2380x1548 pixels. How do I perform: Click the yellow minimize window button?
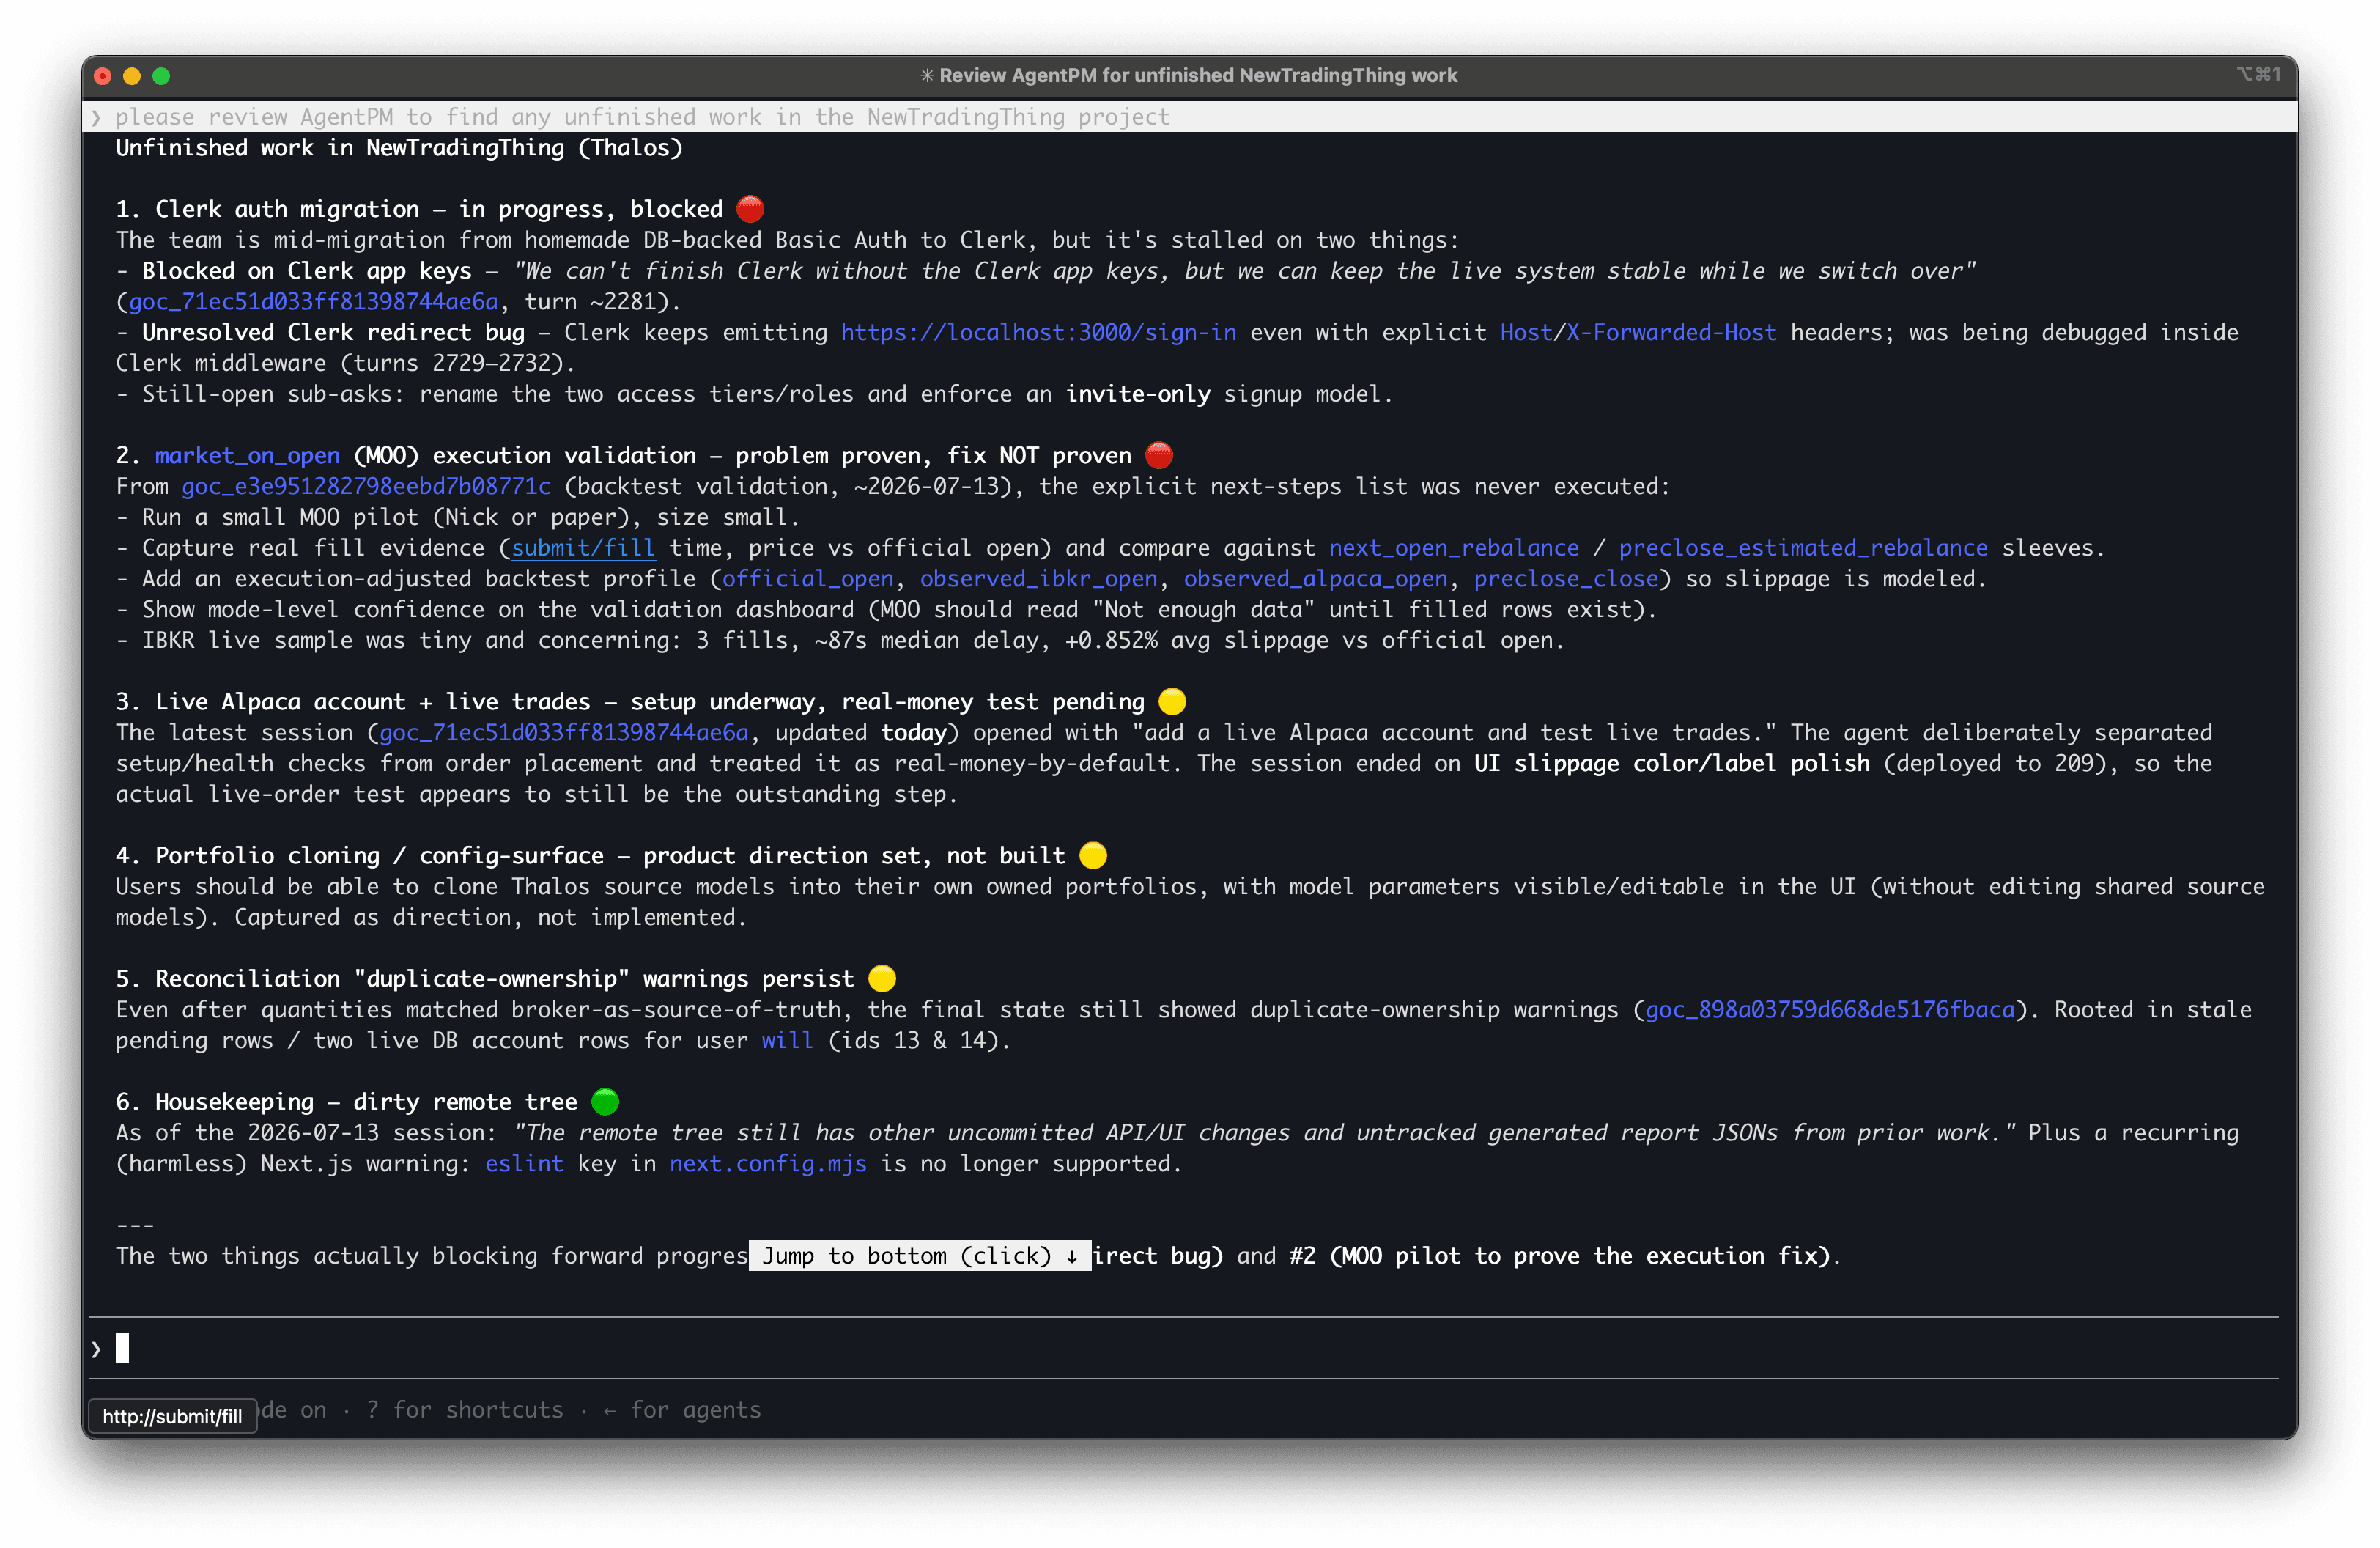pyautogui.click(x=132, y=76)
